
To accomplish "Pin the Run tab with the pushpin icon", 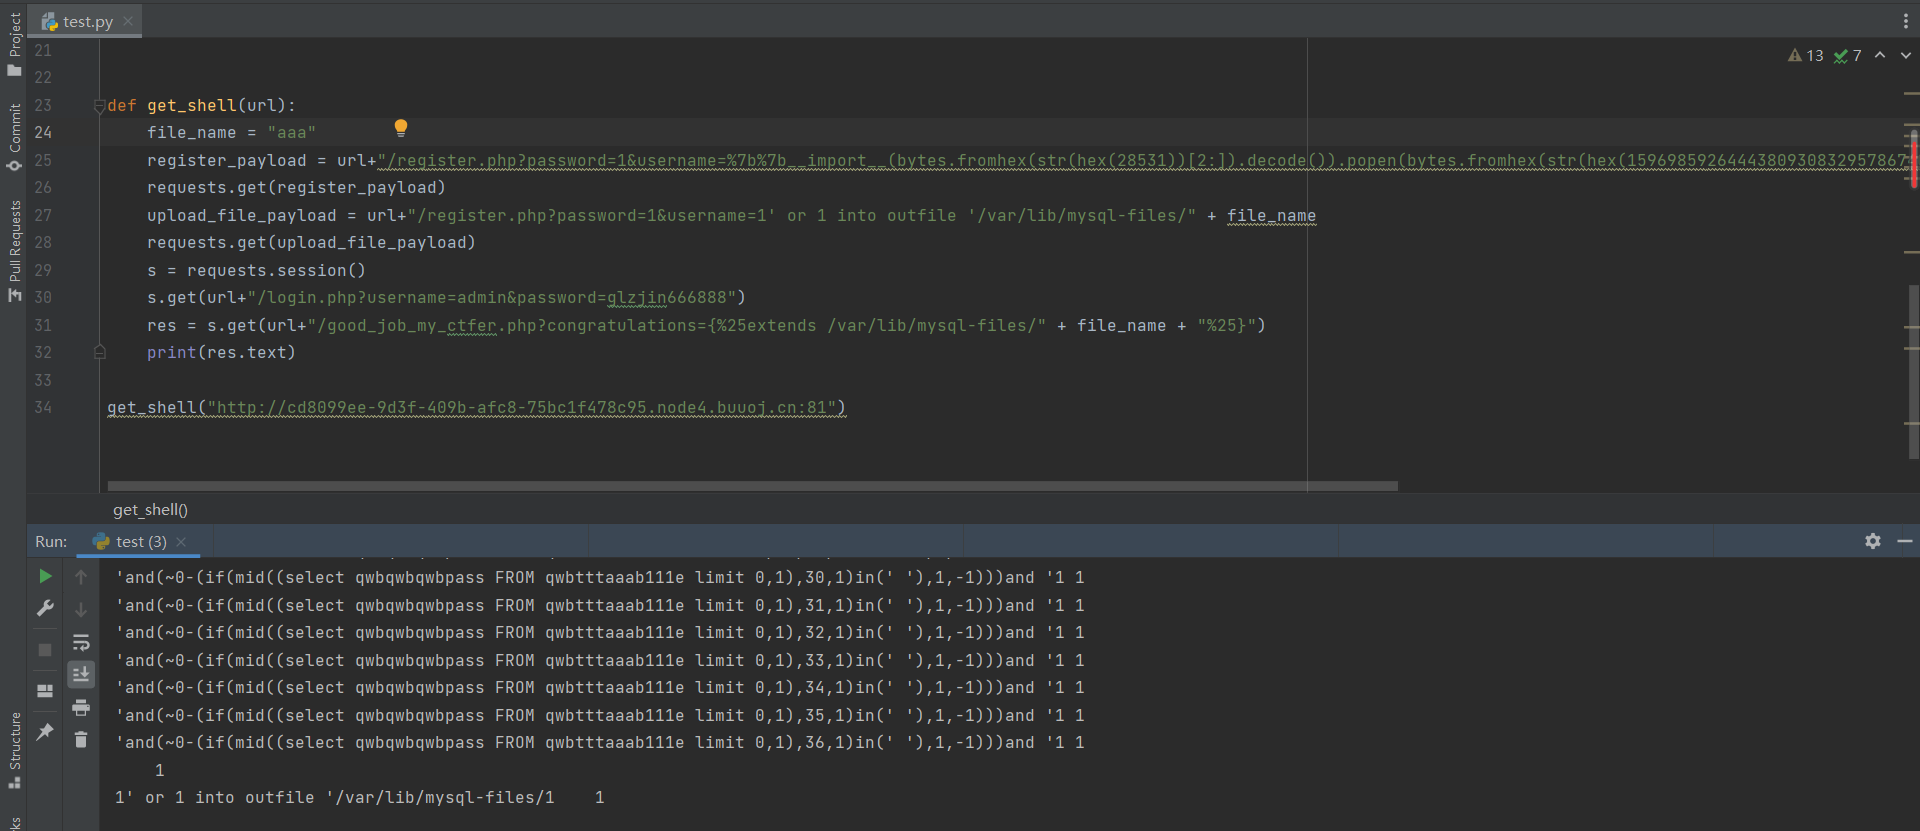I will [45, 732].
